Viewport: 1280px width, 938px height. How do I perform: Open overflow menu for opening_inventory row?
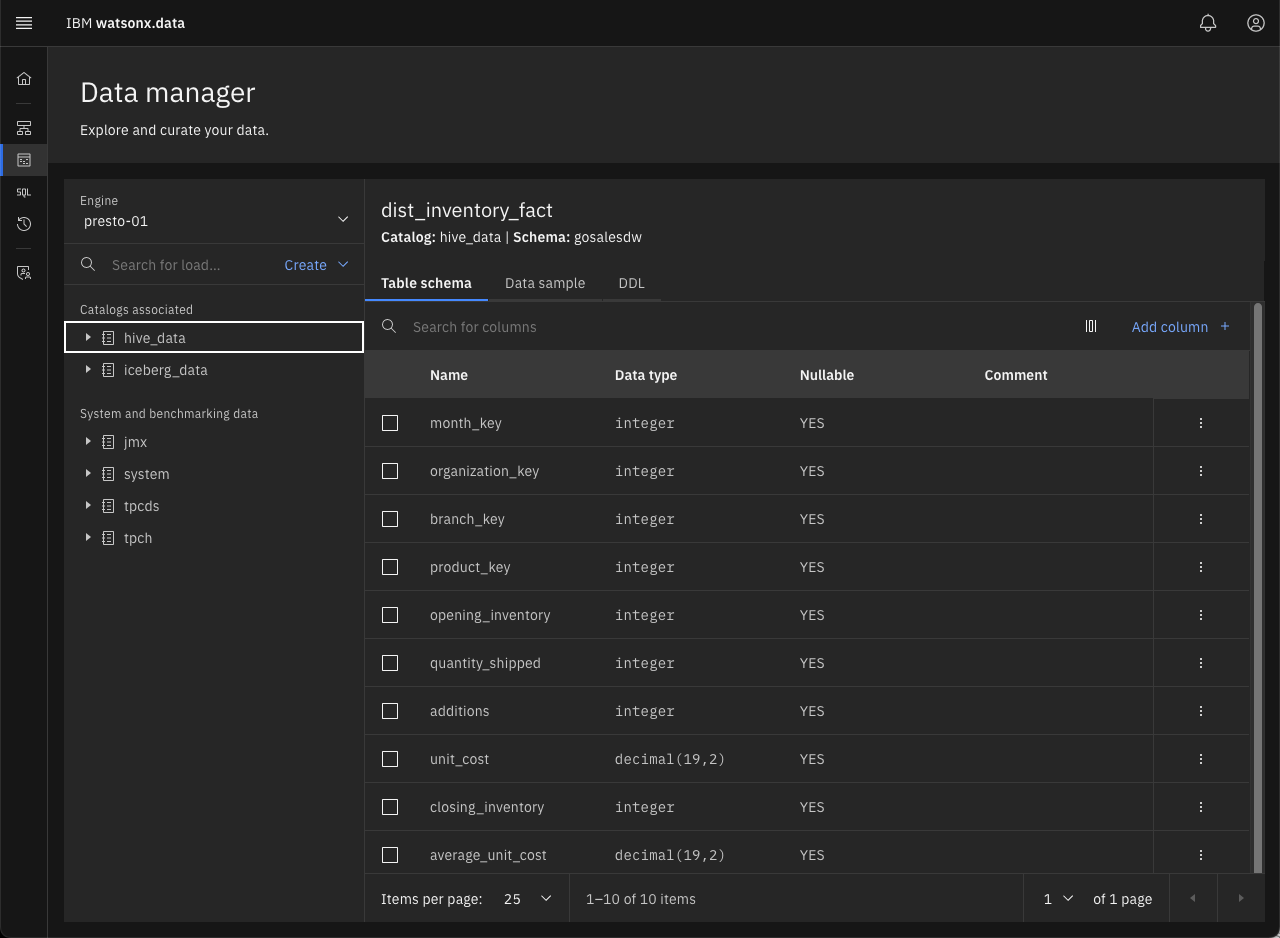point(1201,615)
